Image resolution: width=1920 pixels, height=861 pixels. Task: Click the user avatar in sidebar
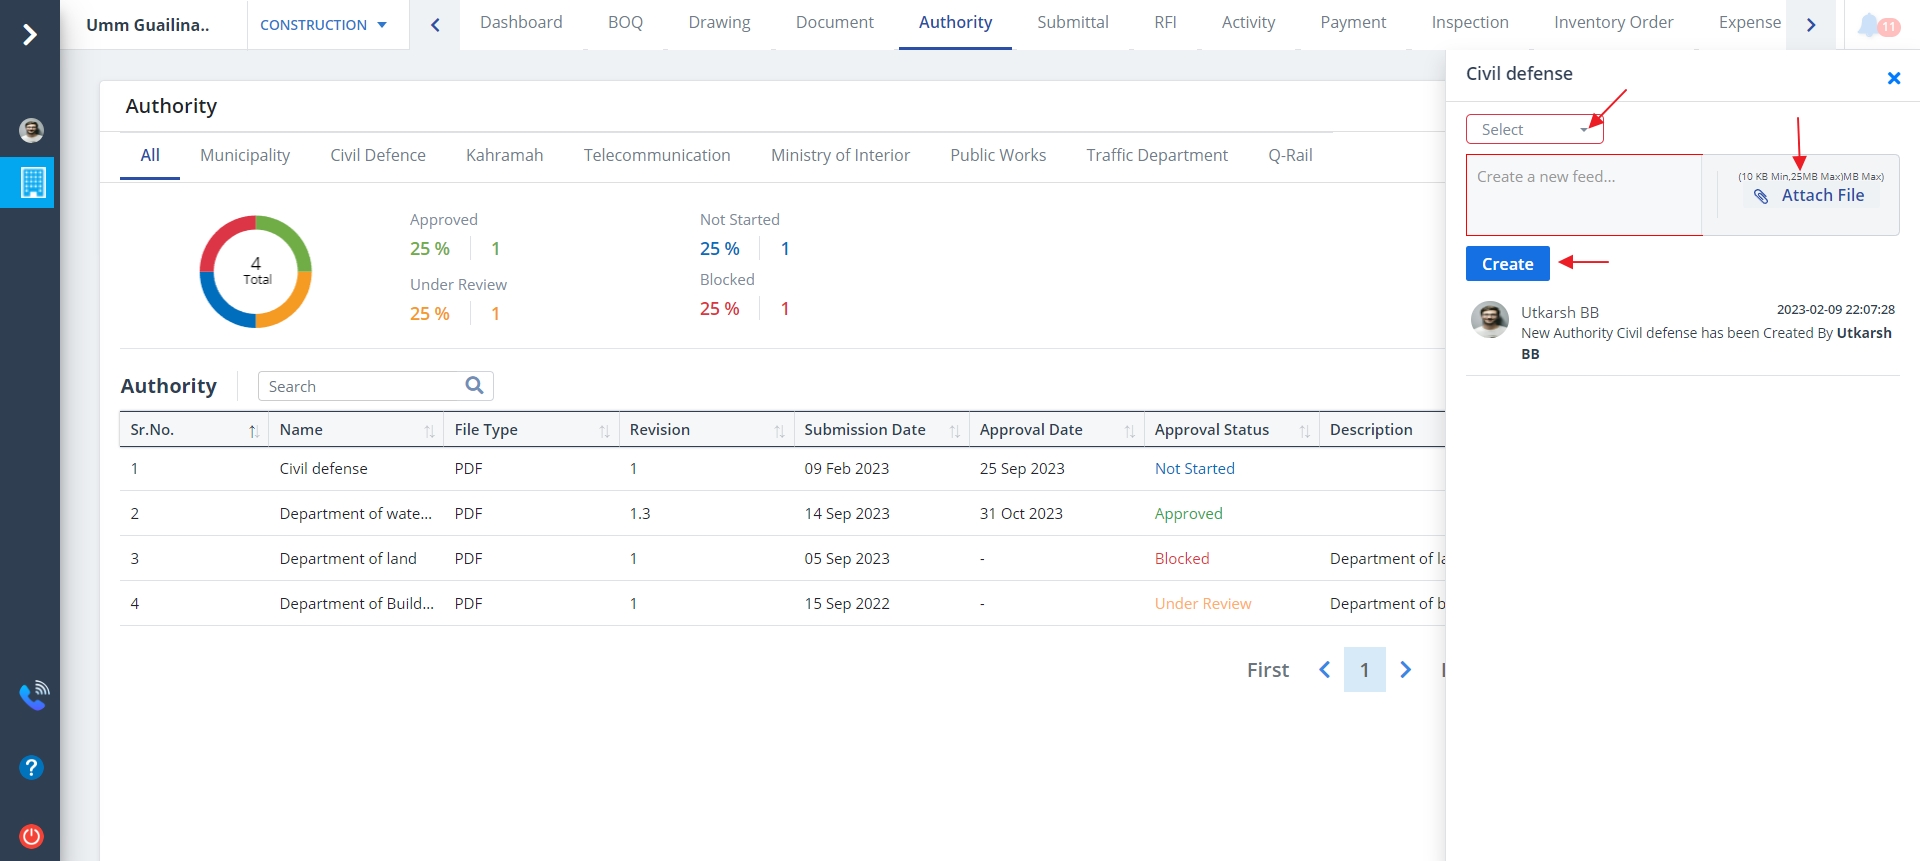31,130
